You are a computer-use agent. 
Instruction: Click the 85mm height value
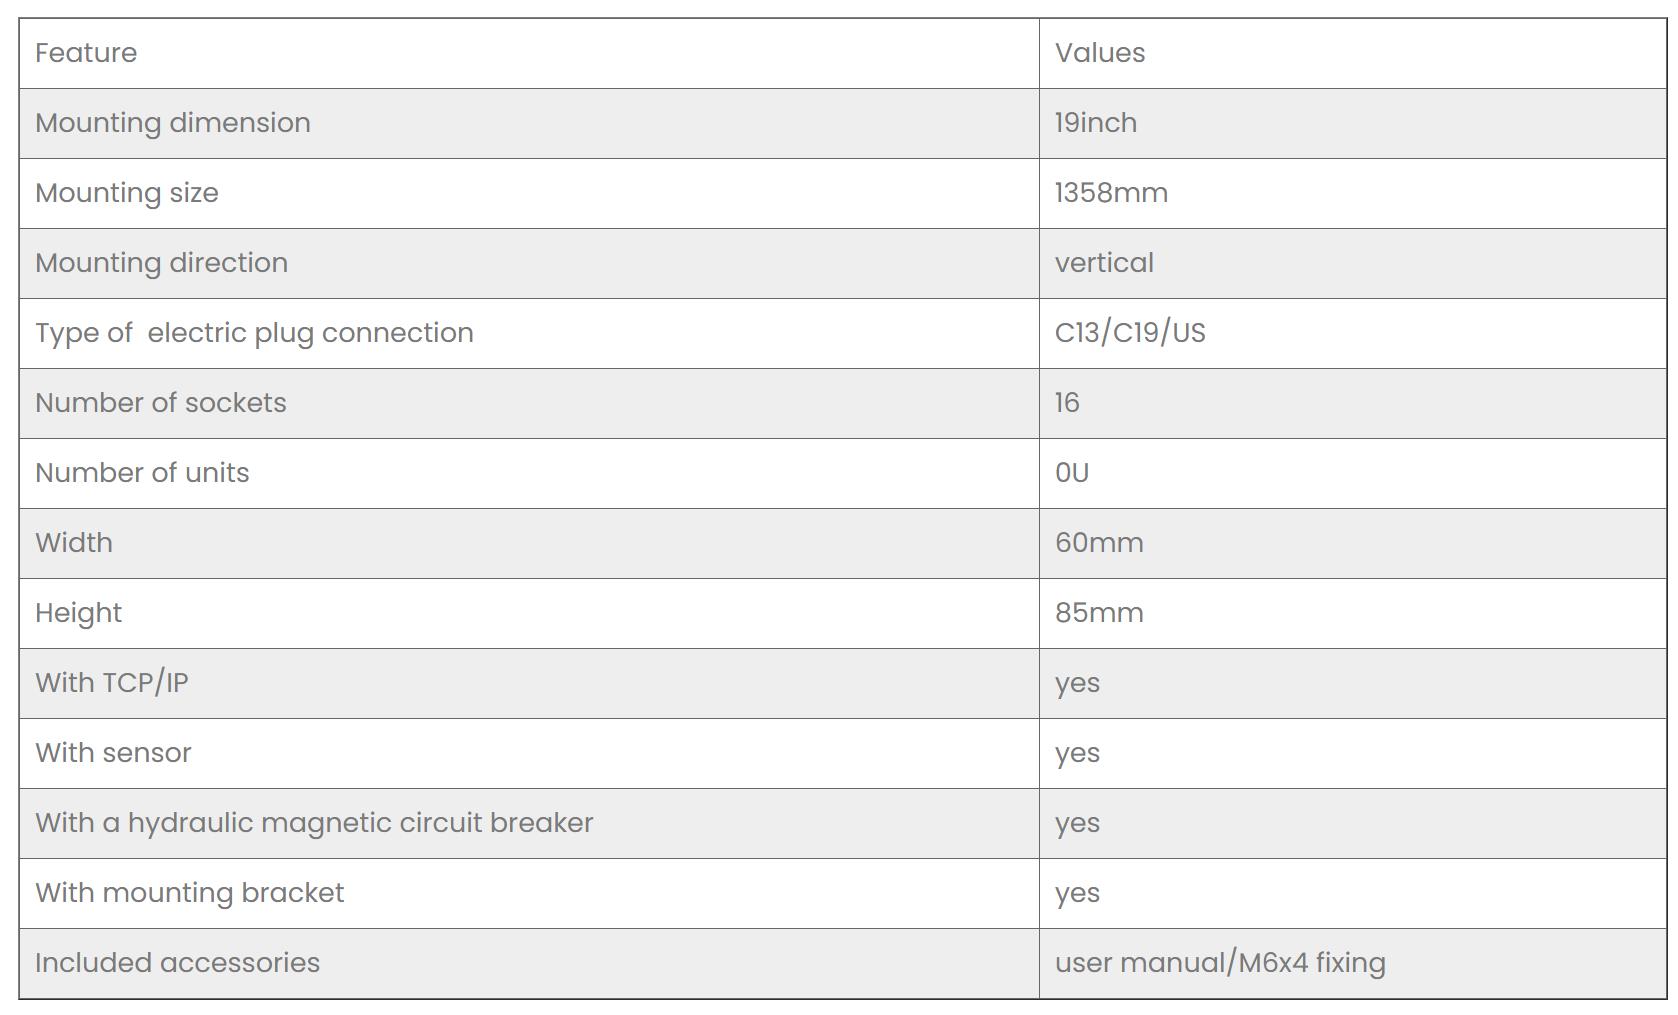(1099, 613)
